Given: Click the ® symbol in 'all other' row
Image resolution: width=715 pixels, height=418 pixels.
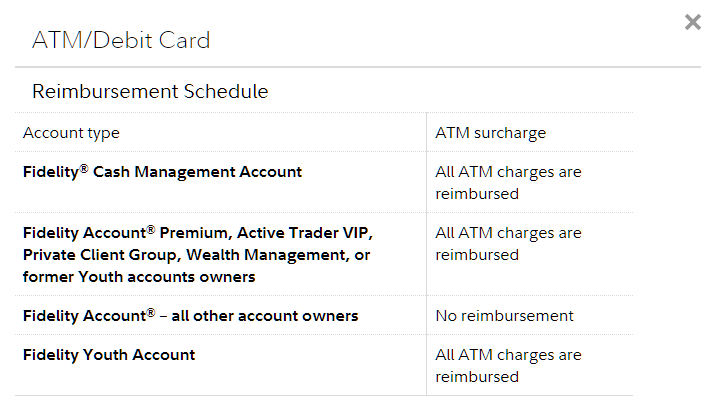Looking at the screenshot, I should pos(151,312).
